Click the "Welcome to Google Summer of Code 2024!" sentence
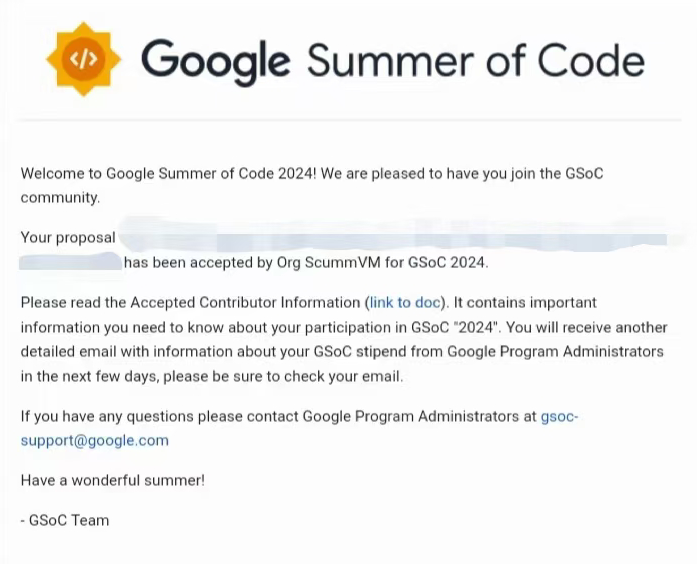The height and width of the screenshot is (564, 697). coord(169,174)
